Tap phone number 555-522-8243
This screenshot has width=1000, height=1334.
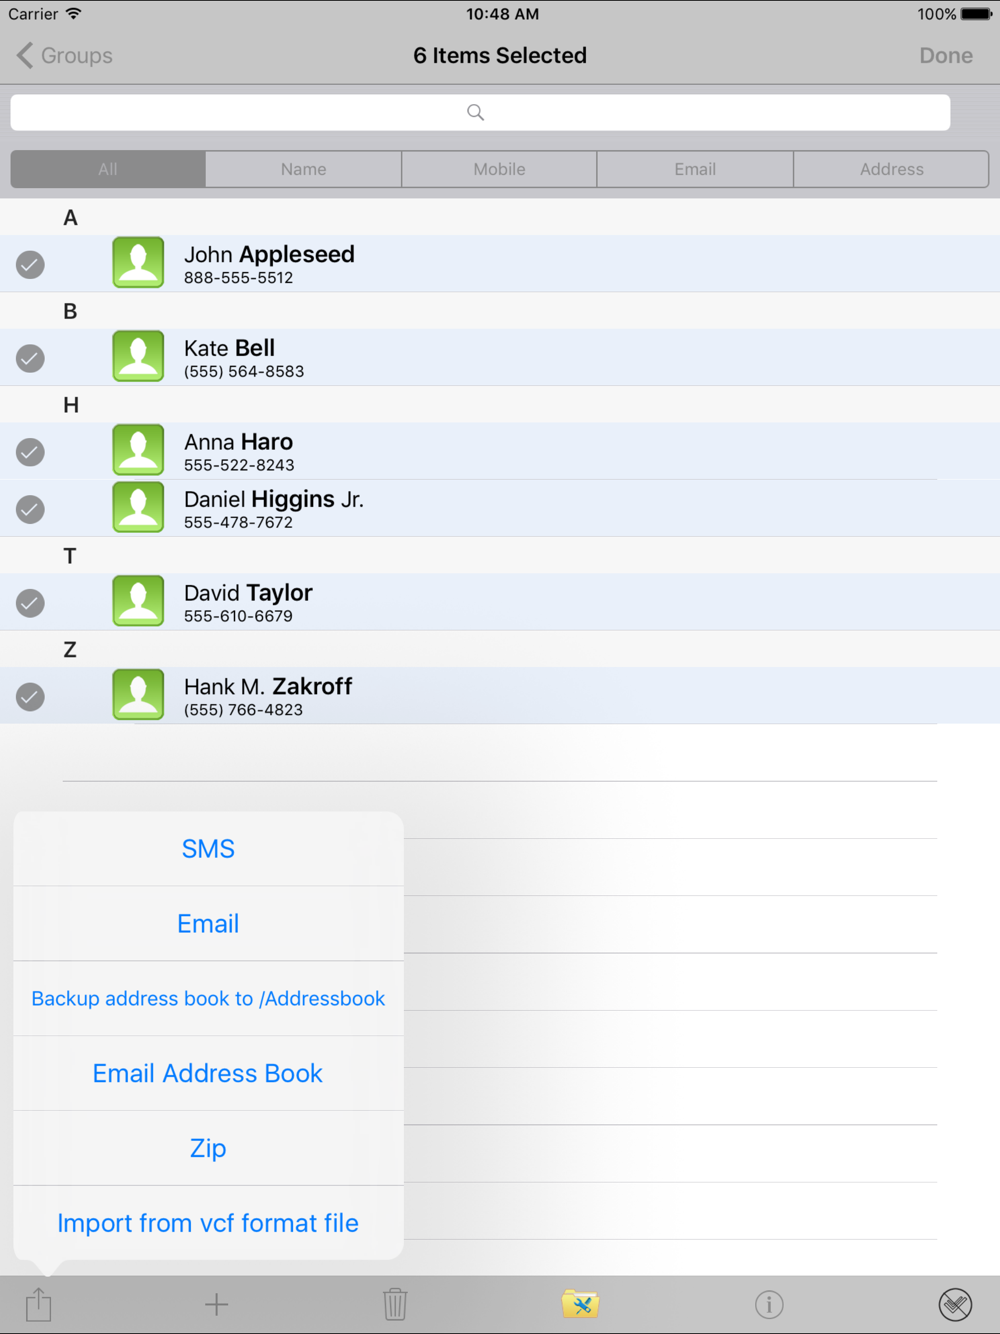coord(239,466)
